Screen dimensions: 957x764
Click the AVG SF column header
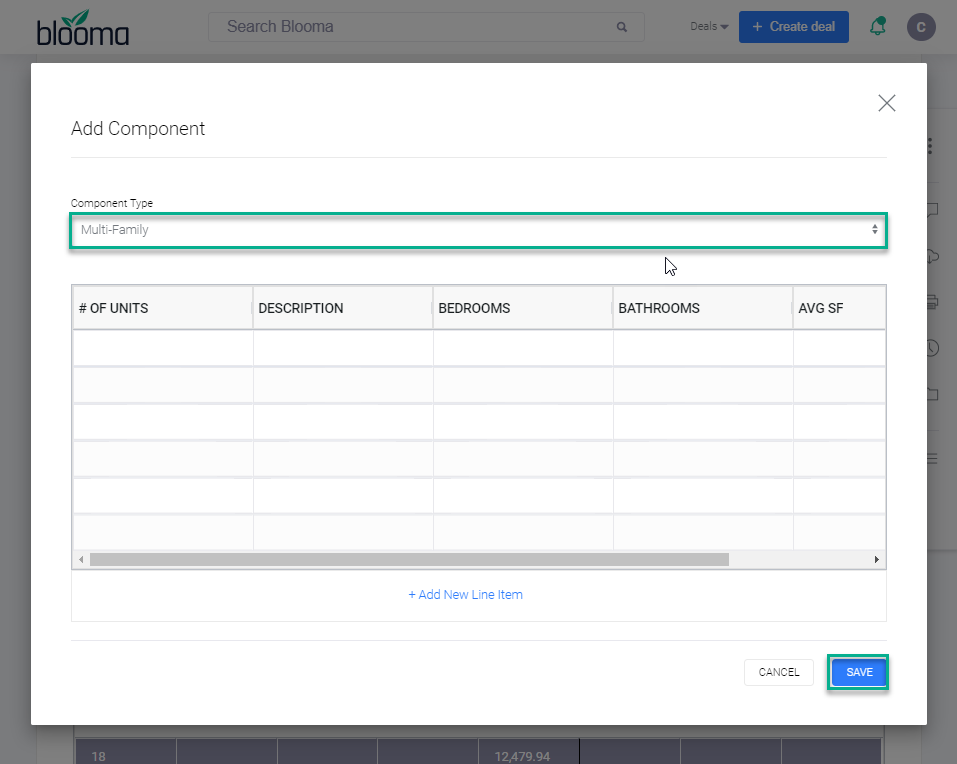839,308
